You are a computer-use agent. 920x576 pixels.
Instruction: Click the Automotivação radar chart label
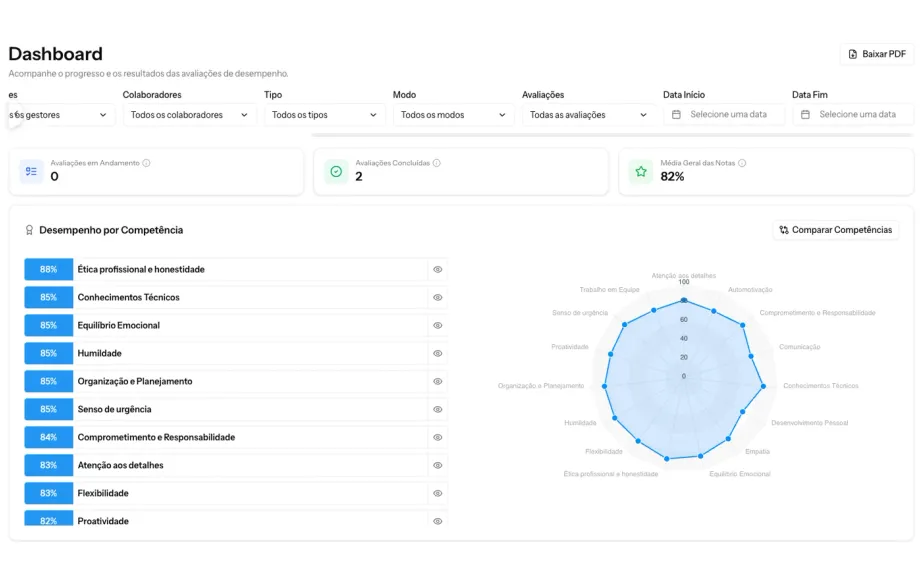(x=750, y=290)
